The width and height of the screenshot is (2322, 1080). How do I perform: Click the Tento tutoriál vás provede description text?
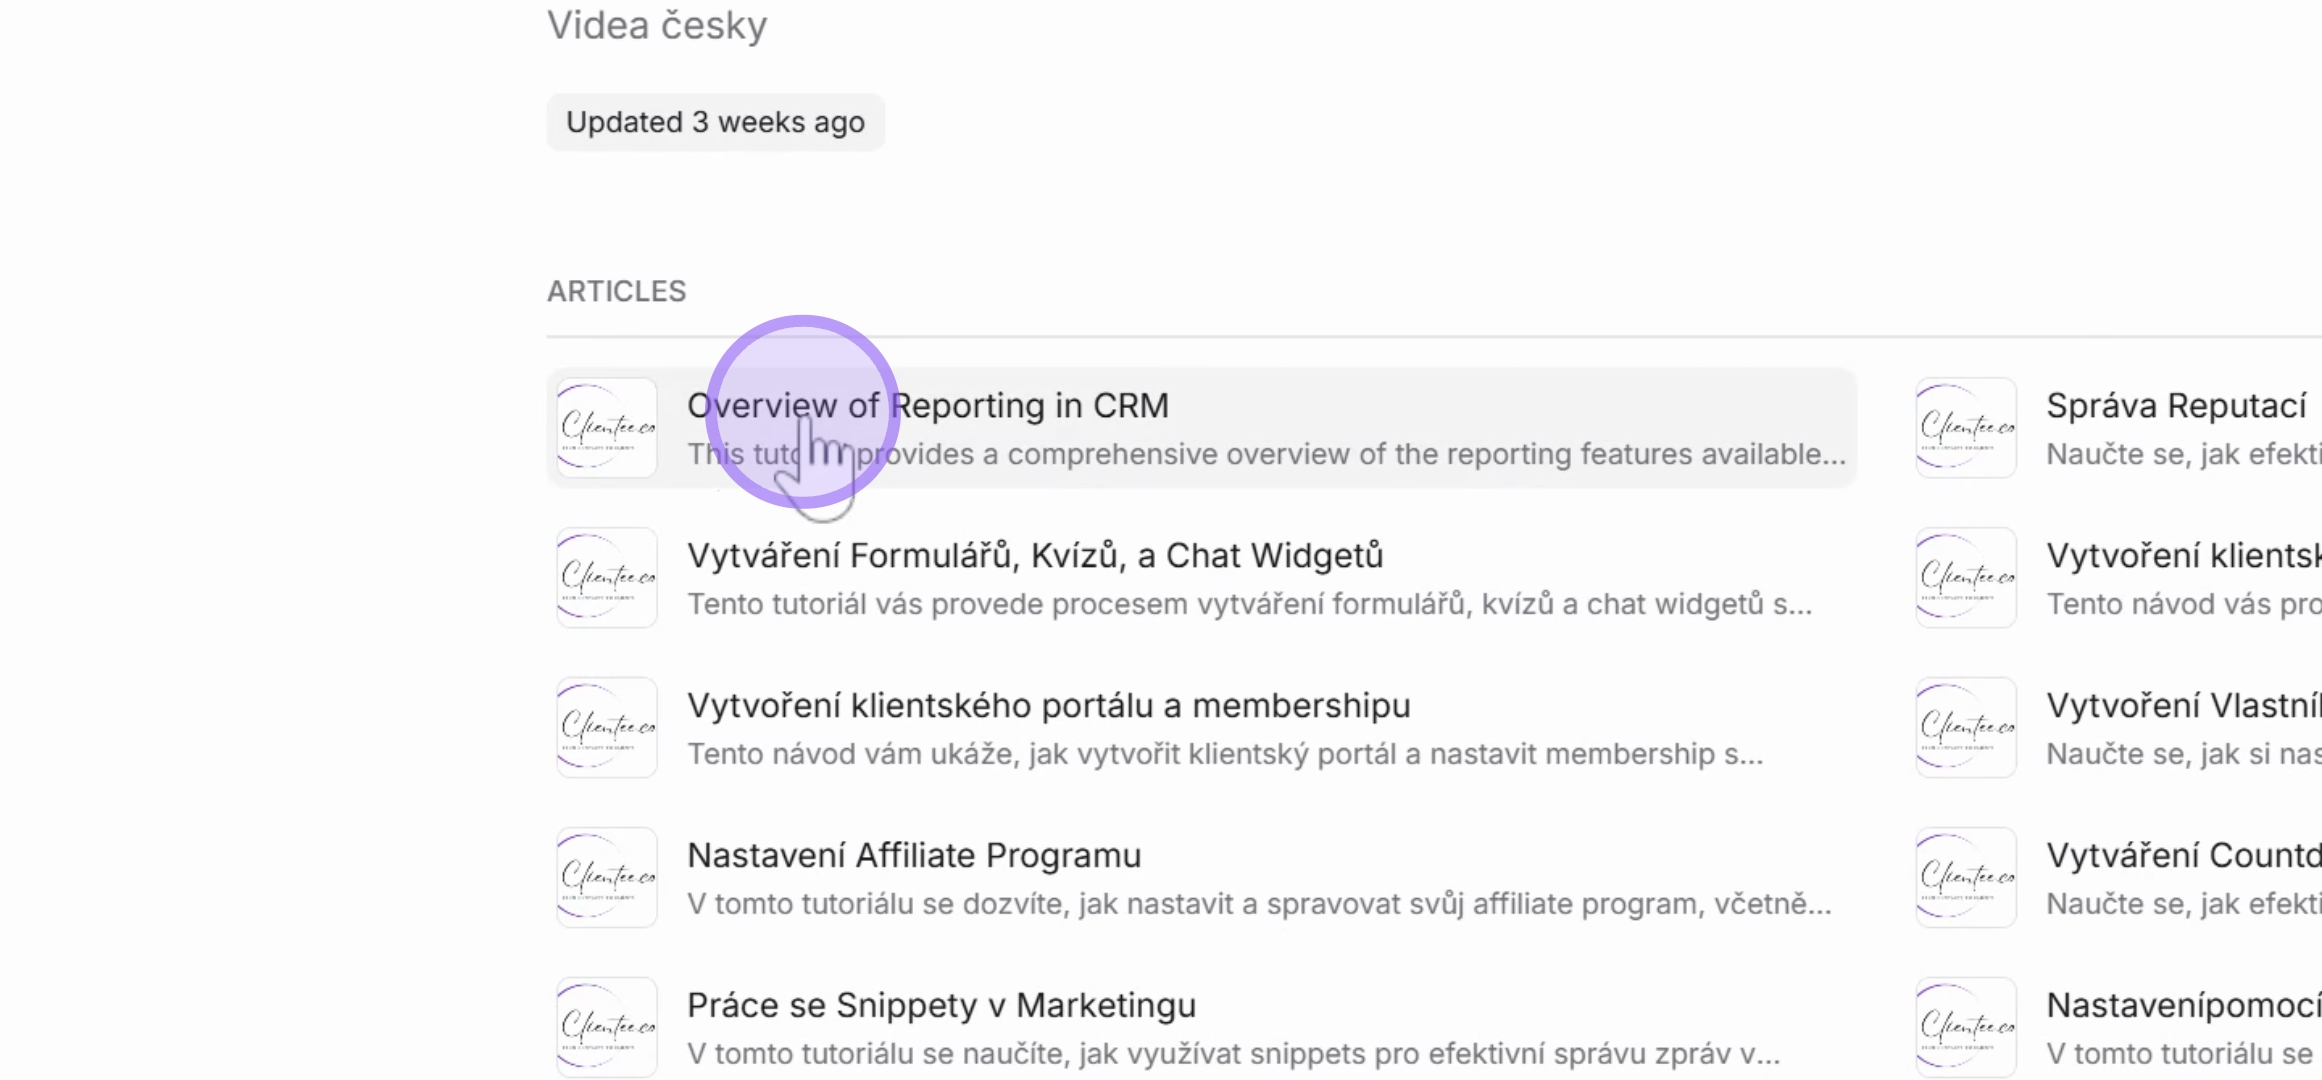click(1249, 604)
